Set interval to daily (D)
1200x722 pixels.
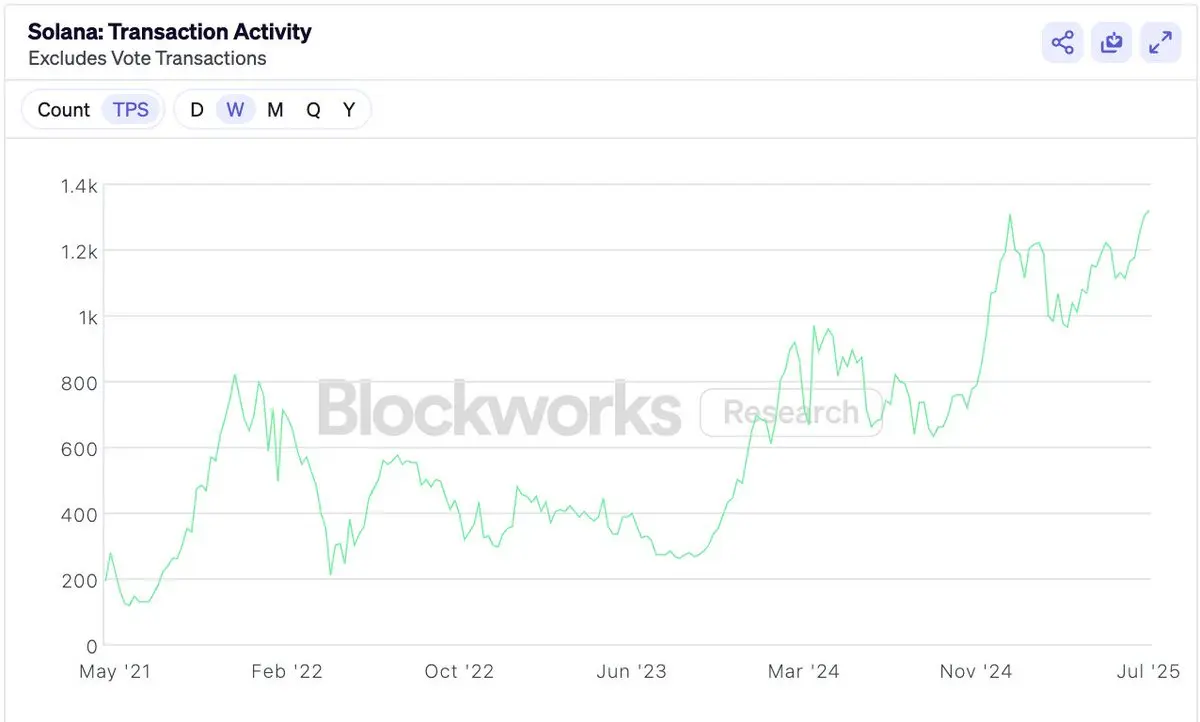click(x=197, y=110)
